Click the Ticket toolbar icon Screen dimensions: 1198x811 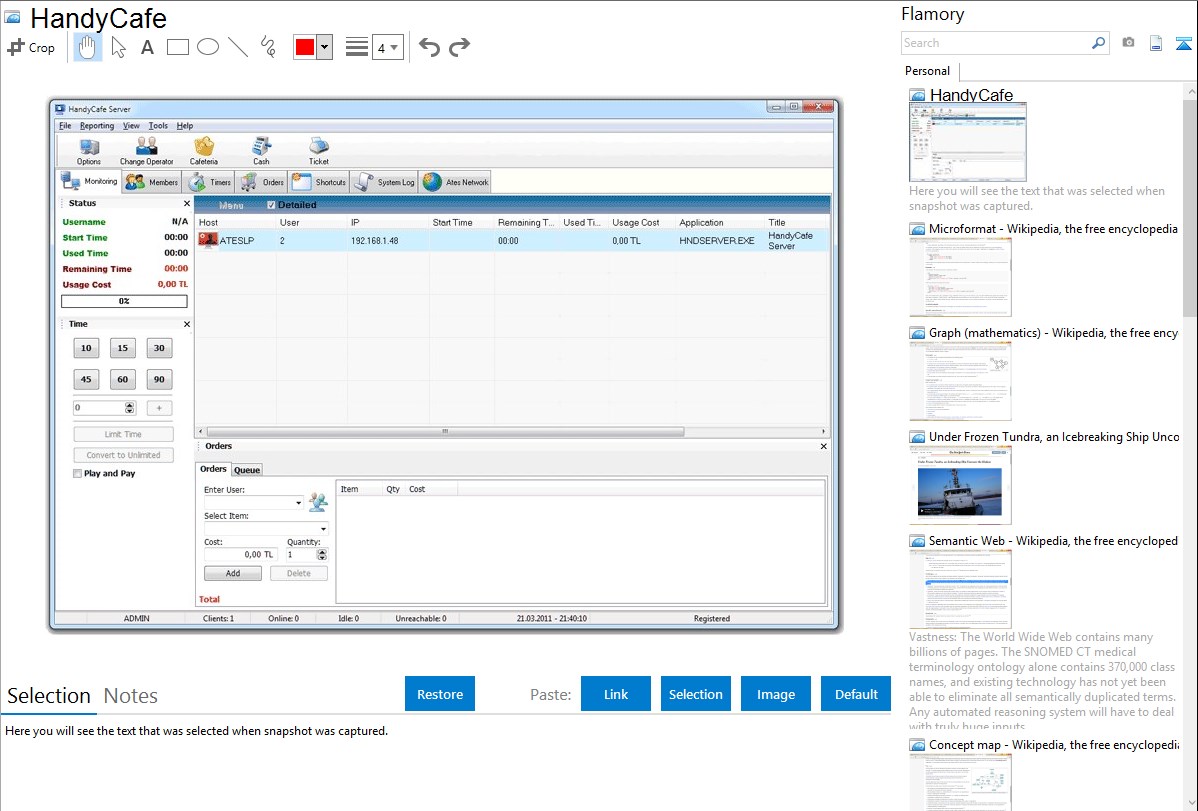[319, 151]
